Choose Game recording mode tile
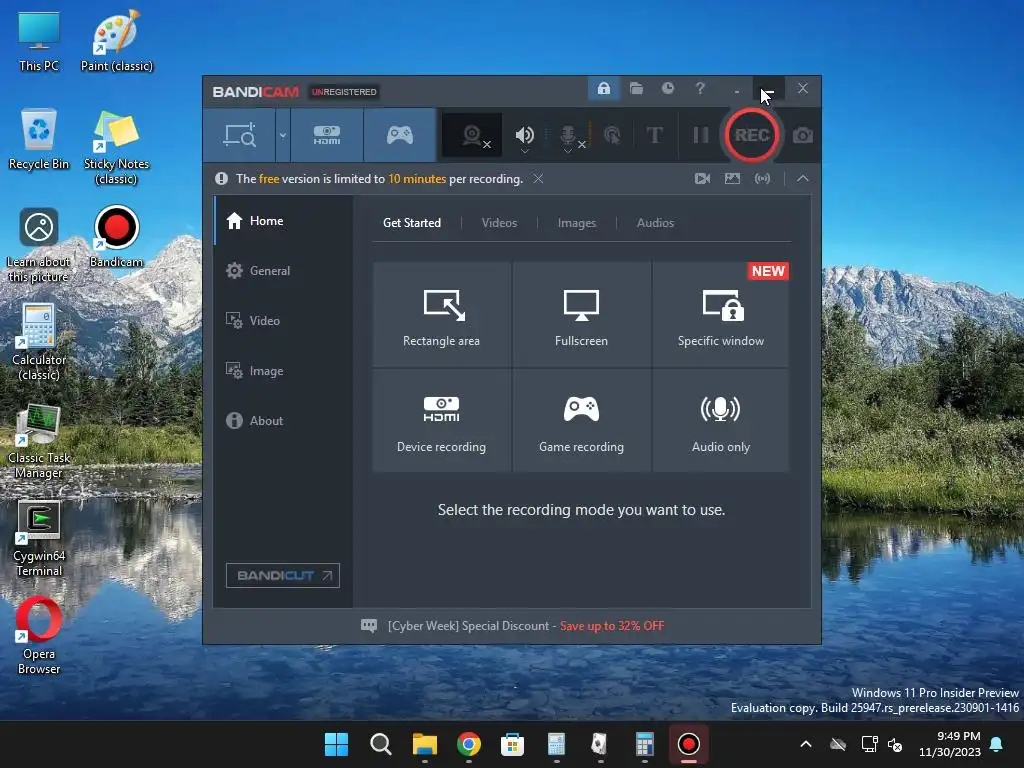This screenshot has width=1024, height=768. click(x=581, y=421)
